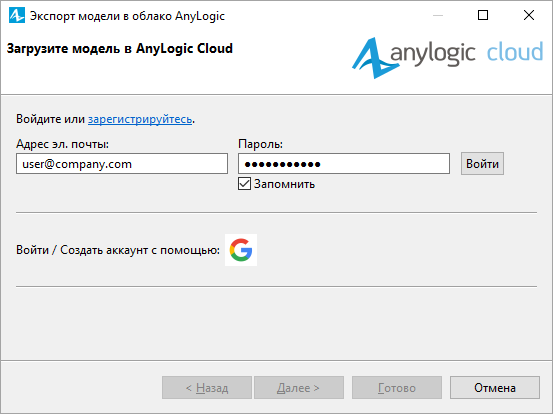Focus the Пароль password field
This screenshot has height=414, width=553.
(344, 164)
